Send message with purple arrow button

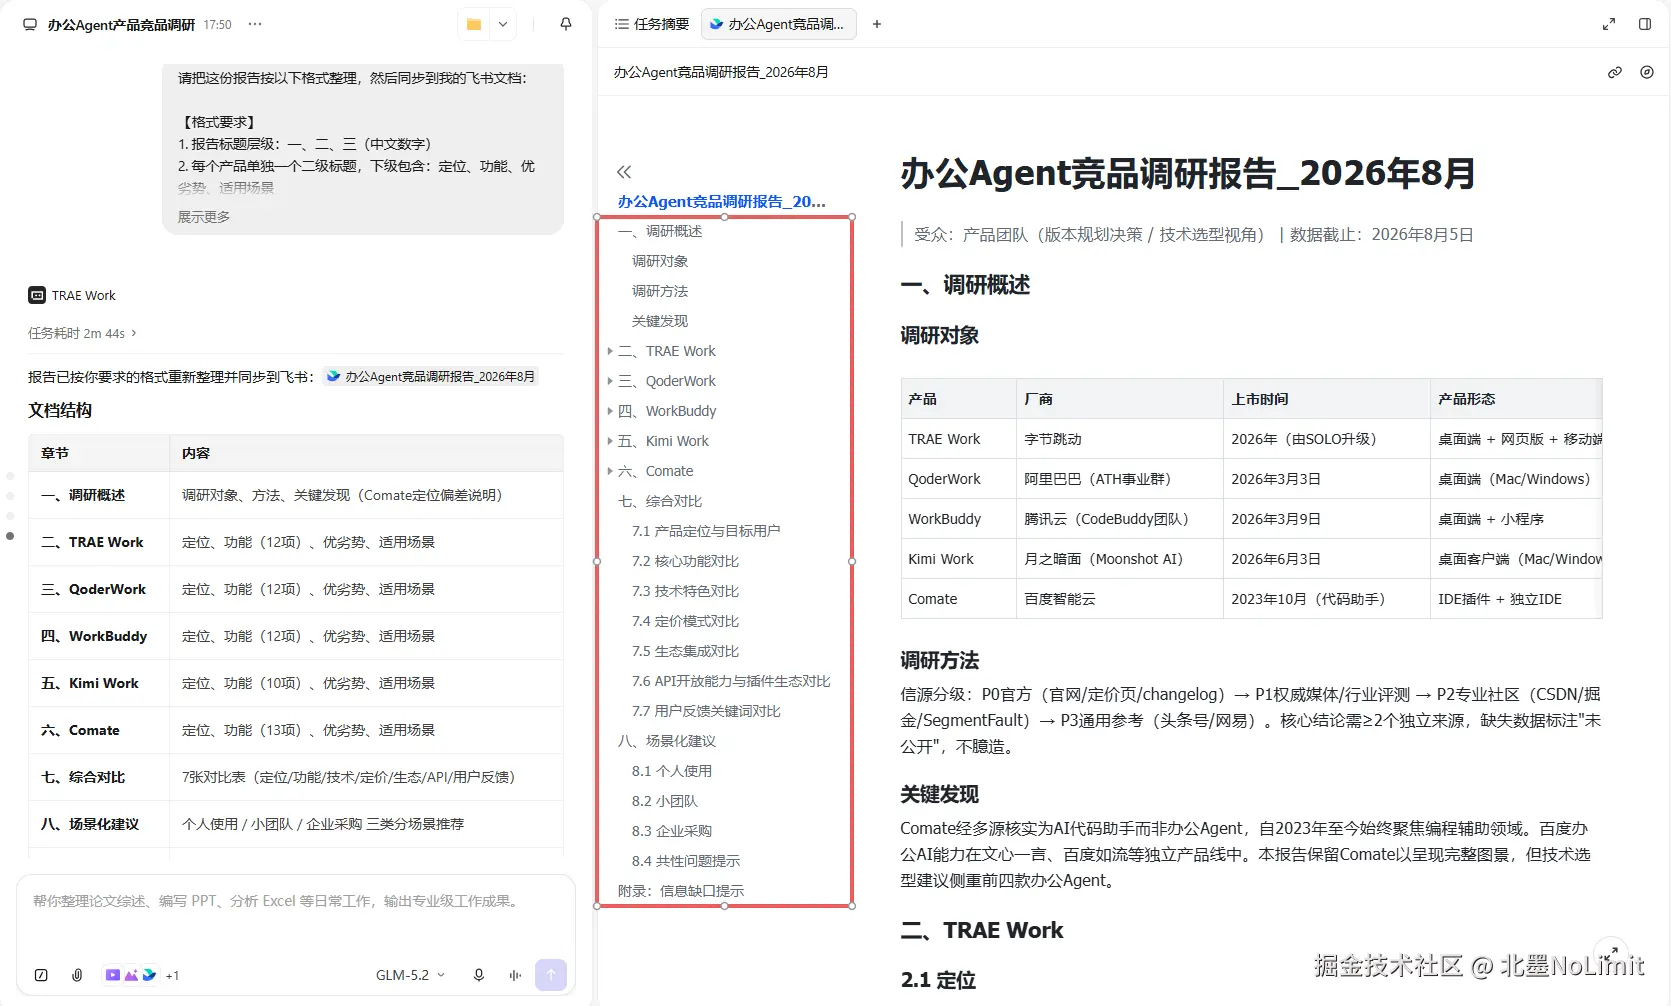click(x=551, y=975)
